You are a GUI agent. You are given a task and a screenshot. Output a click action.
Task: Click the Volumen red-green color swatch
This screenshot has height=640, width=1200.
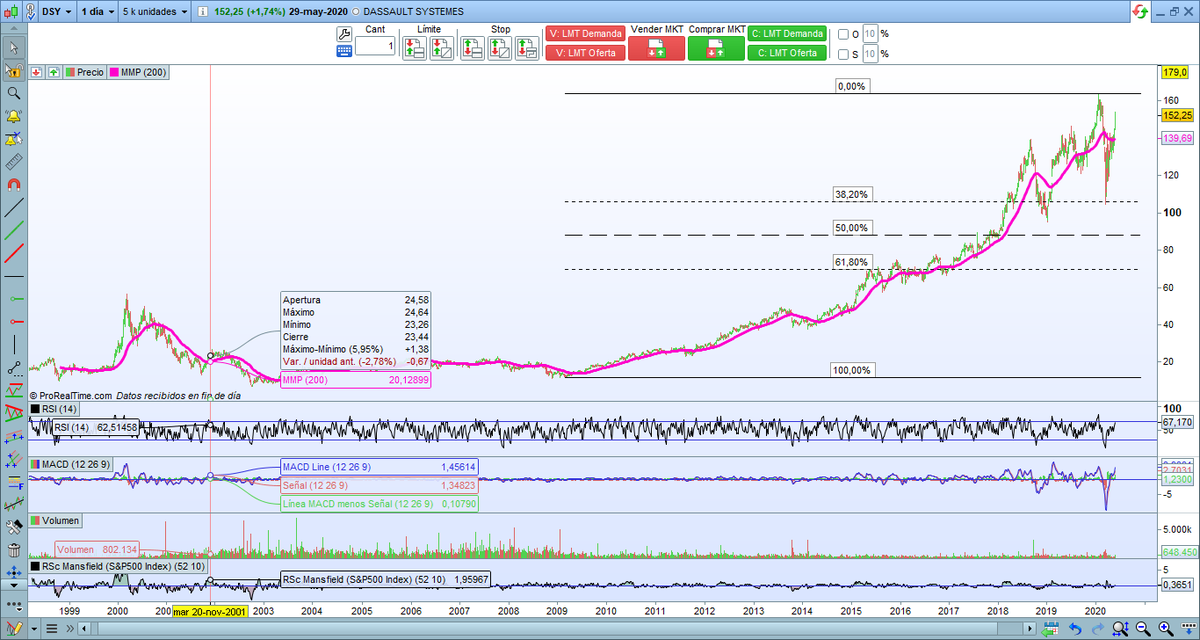(36, 521)
